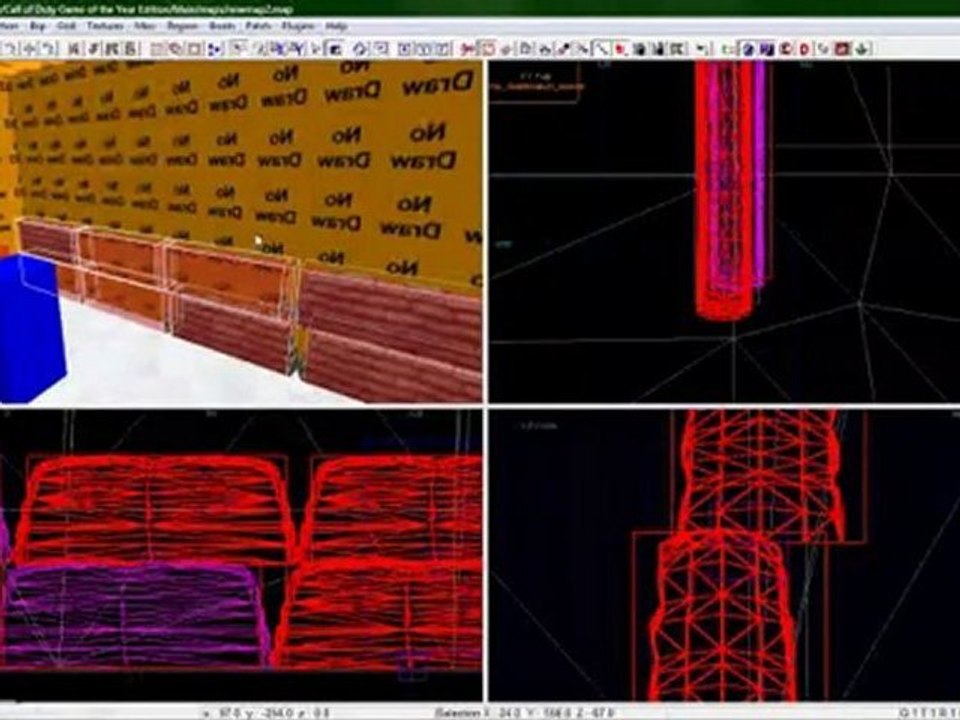Toggle the blue round toolbar button
Screen dimensions: 960x720
[748, 48]
